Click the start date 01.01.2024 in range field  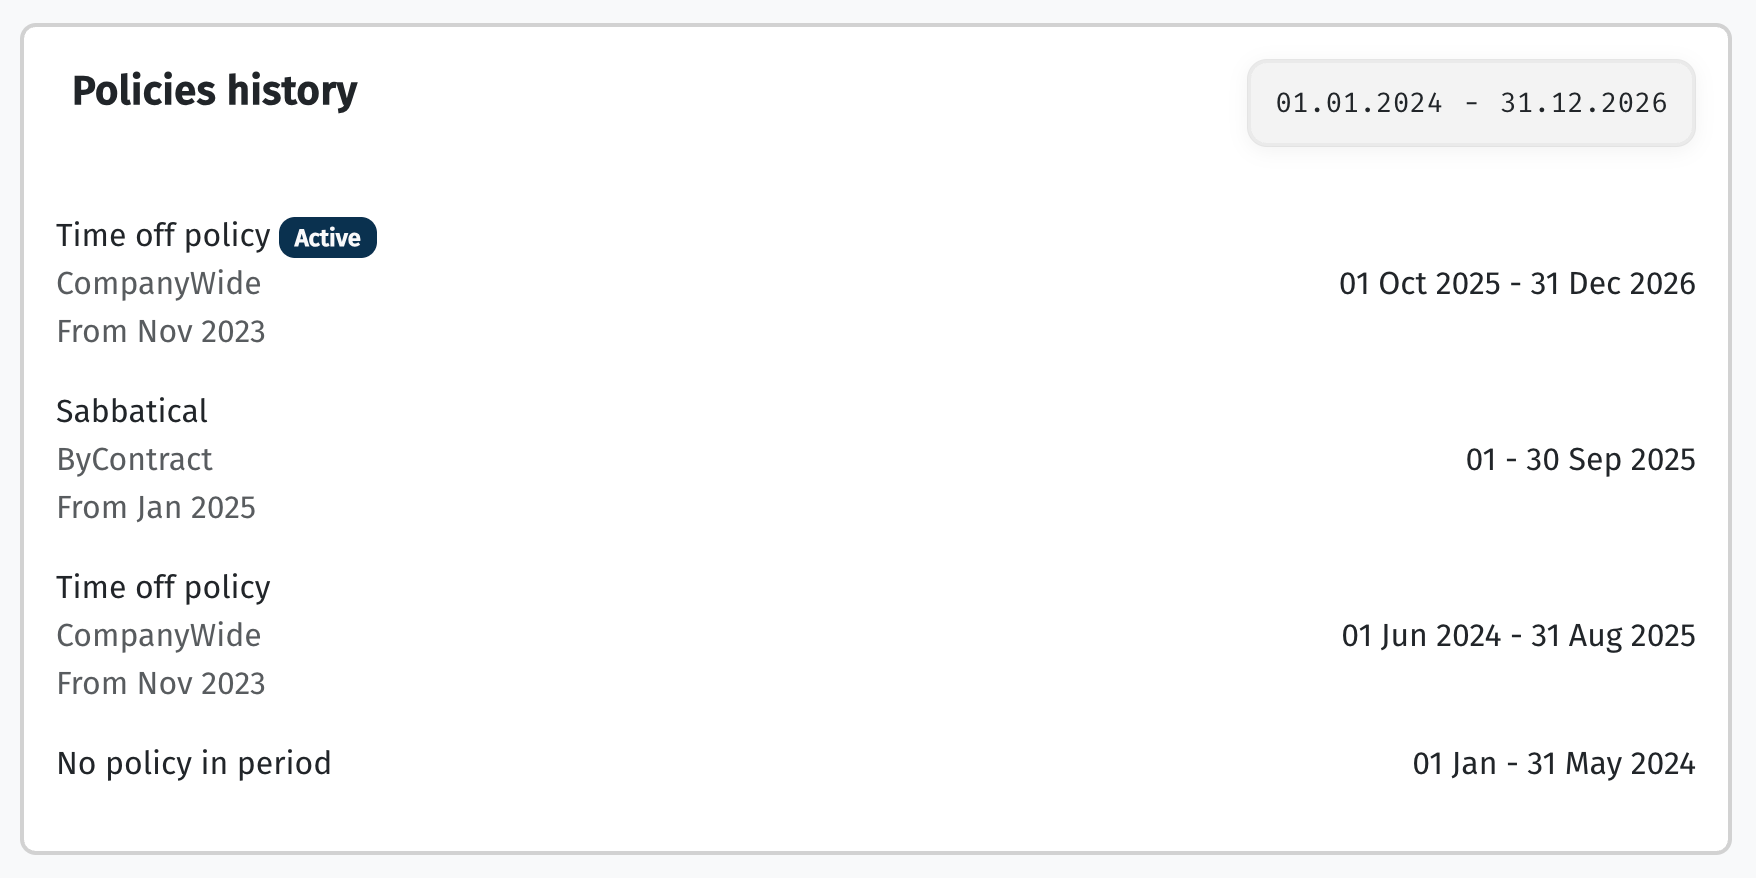[1359, 103]
